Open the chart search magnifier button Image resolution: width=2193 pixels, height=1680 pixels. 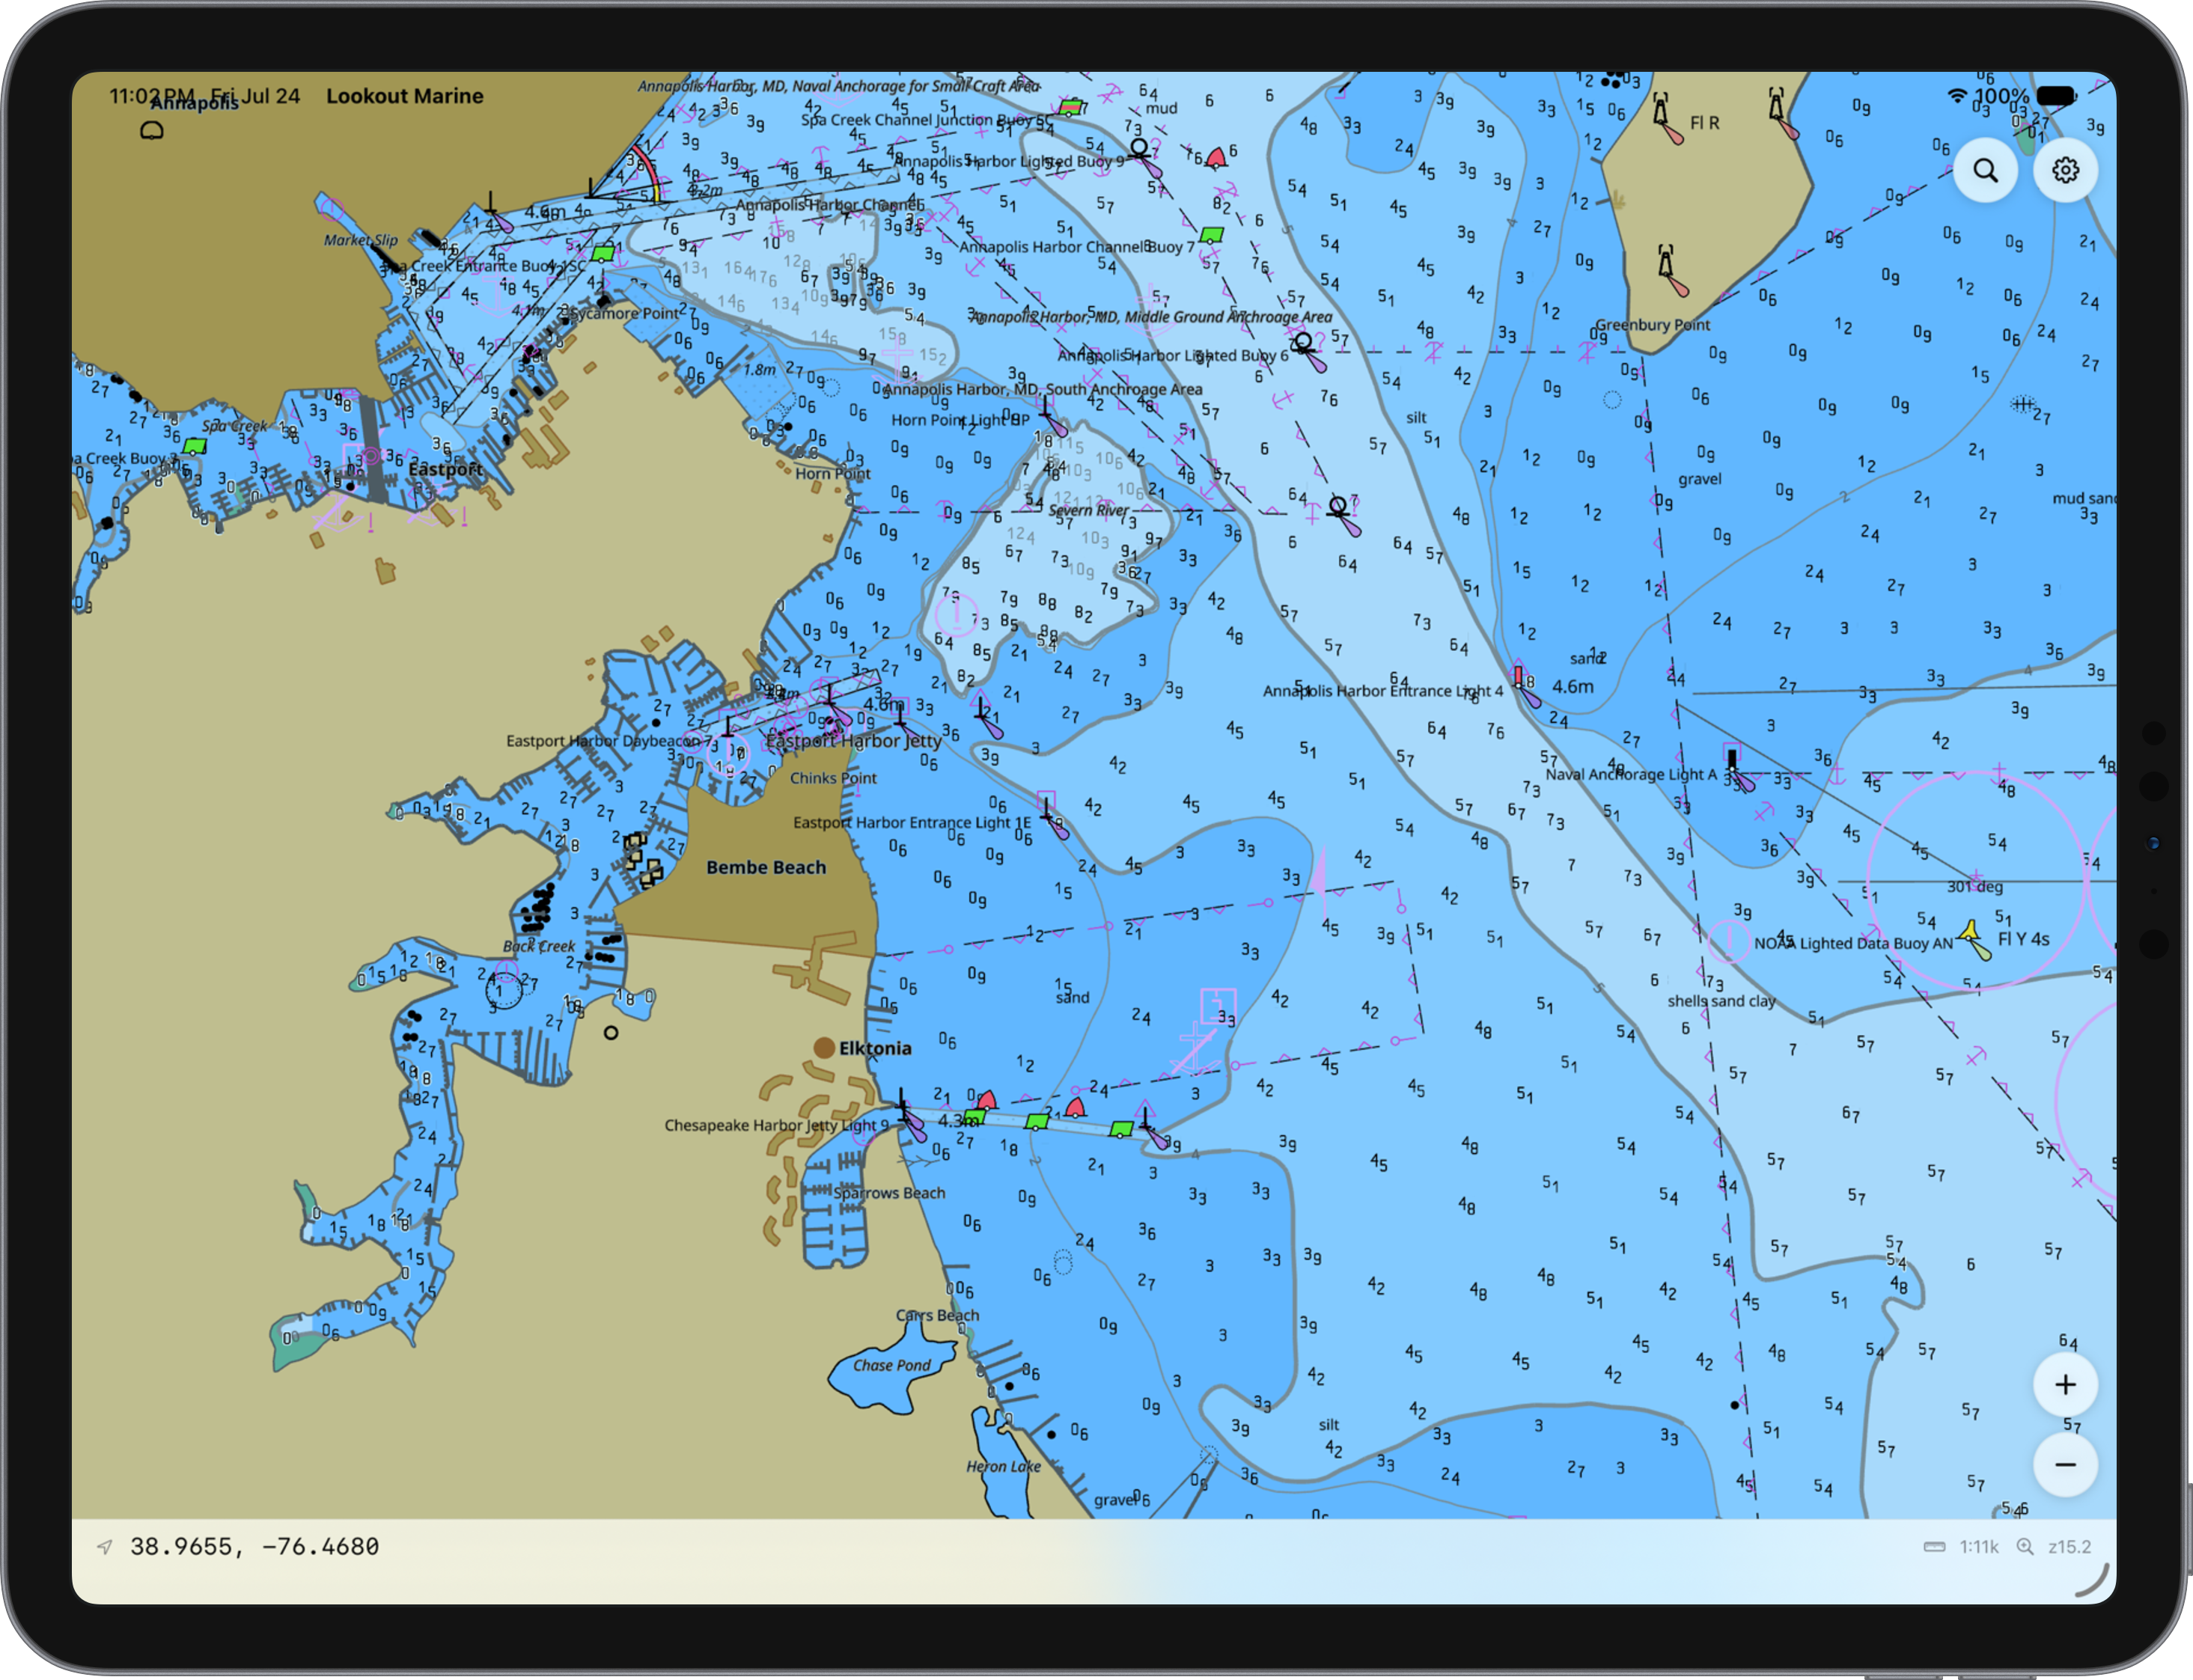[x=1985, y=171]
